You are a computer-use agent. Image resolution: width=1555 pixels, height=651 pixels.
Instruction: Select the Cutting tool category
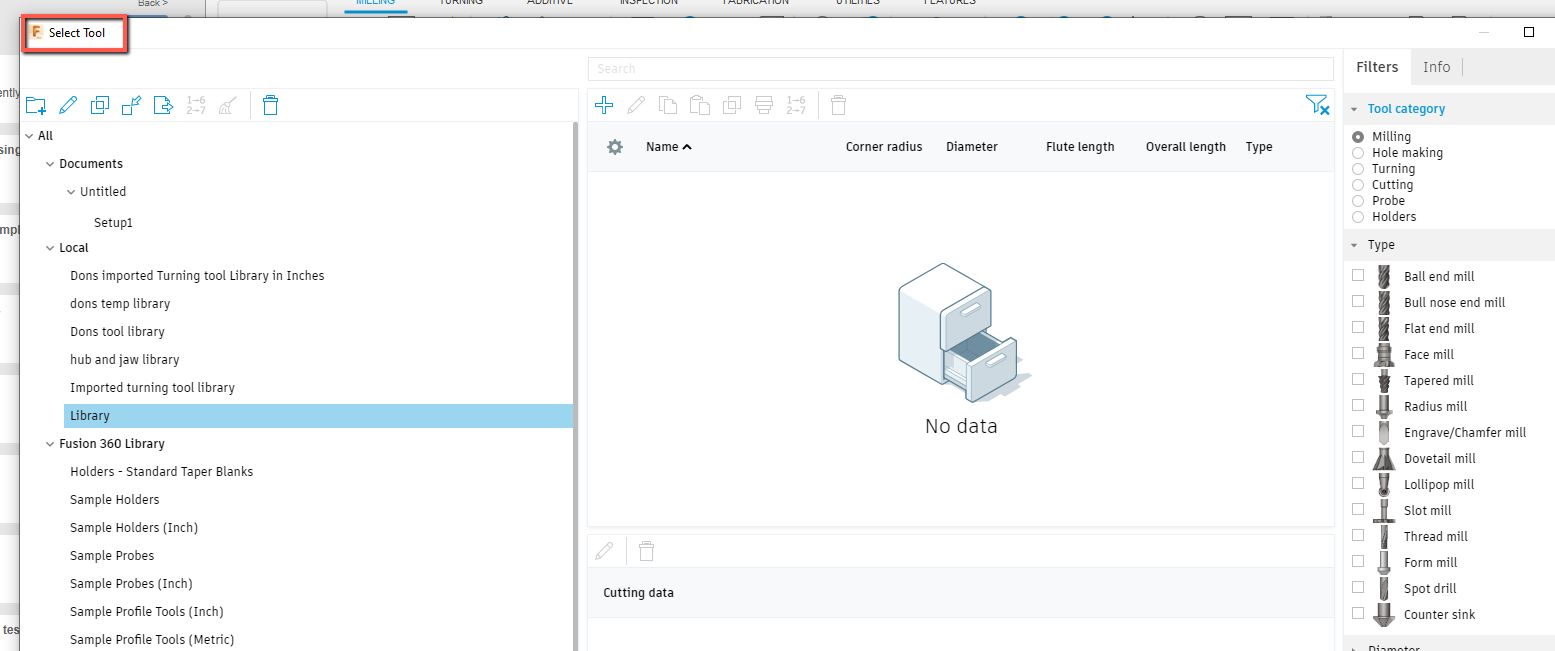point(1357,185)
